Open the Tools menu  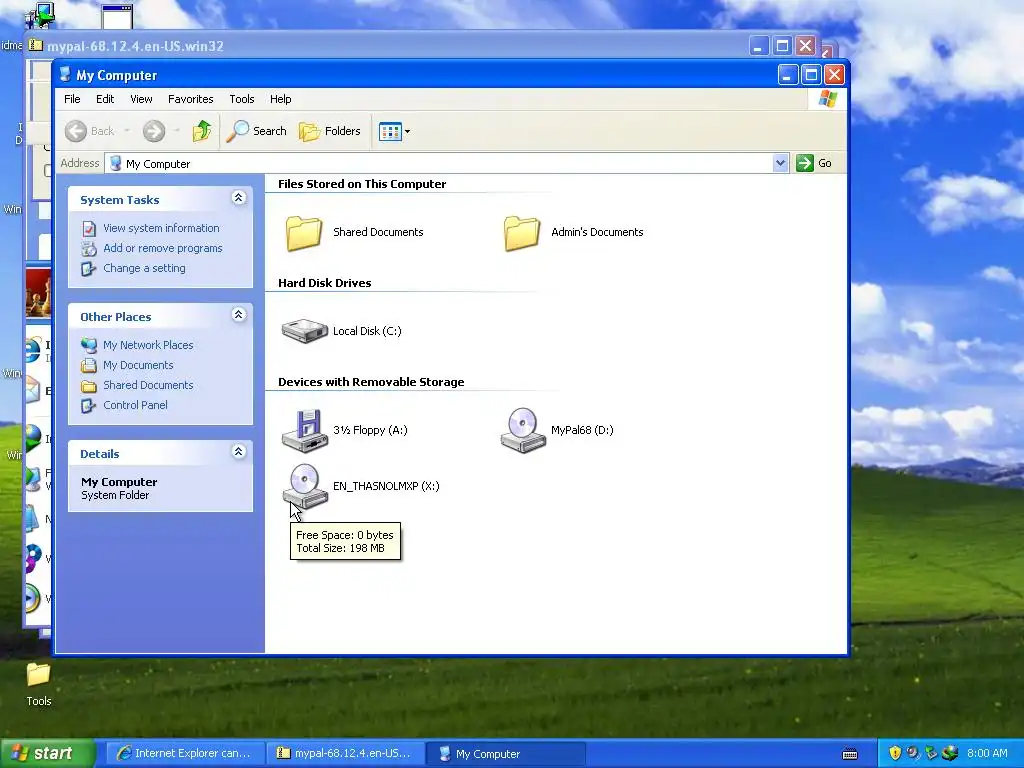pyautogui.click(x=242, y=99)
